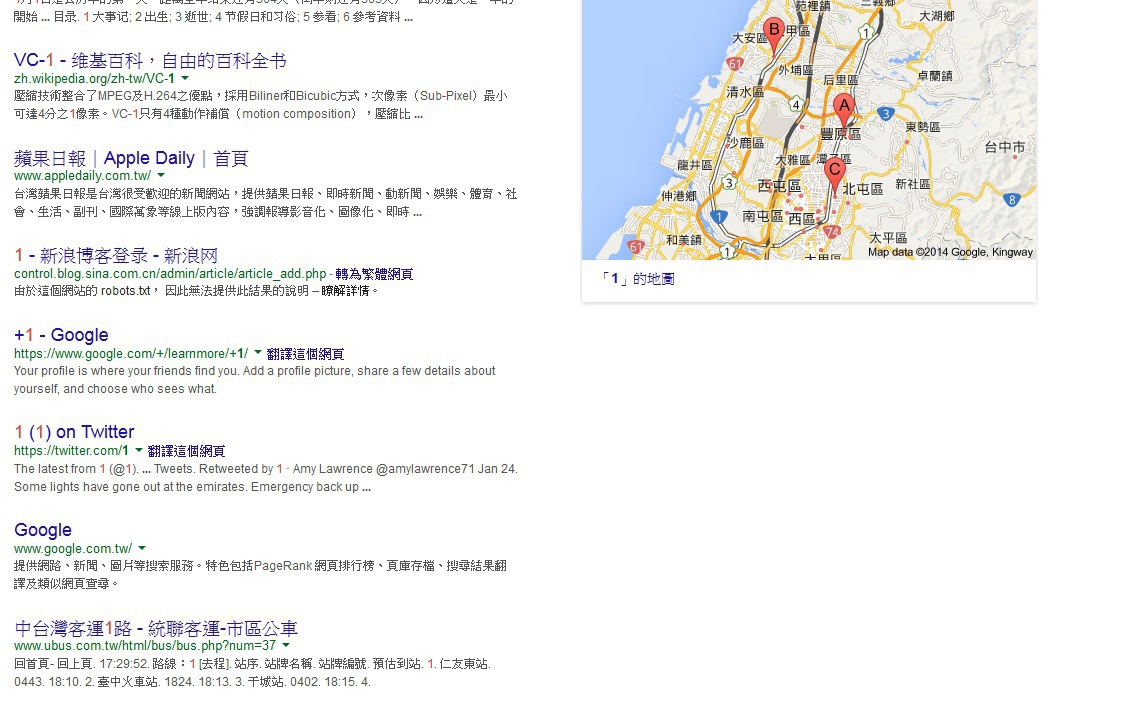Click map marker B near 大安區
This screenshot has width=1134, height=710.
pos(774,35)
